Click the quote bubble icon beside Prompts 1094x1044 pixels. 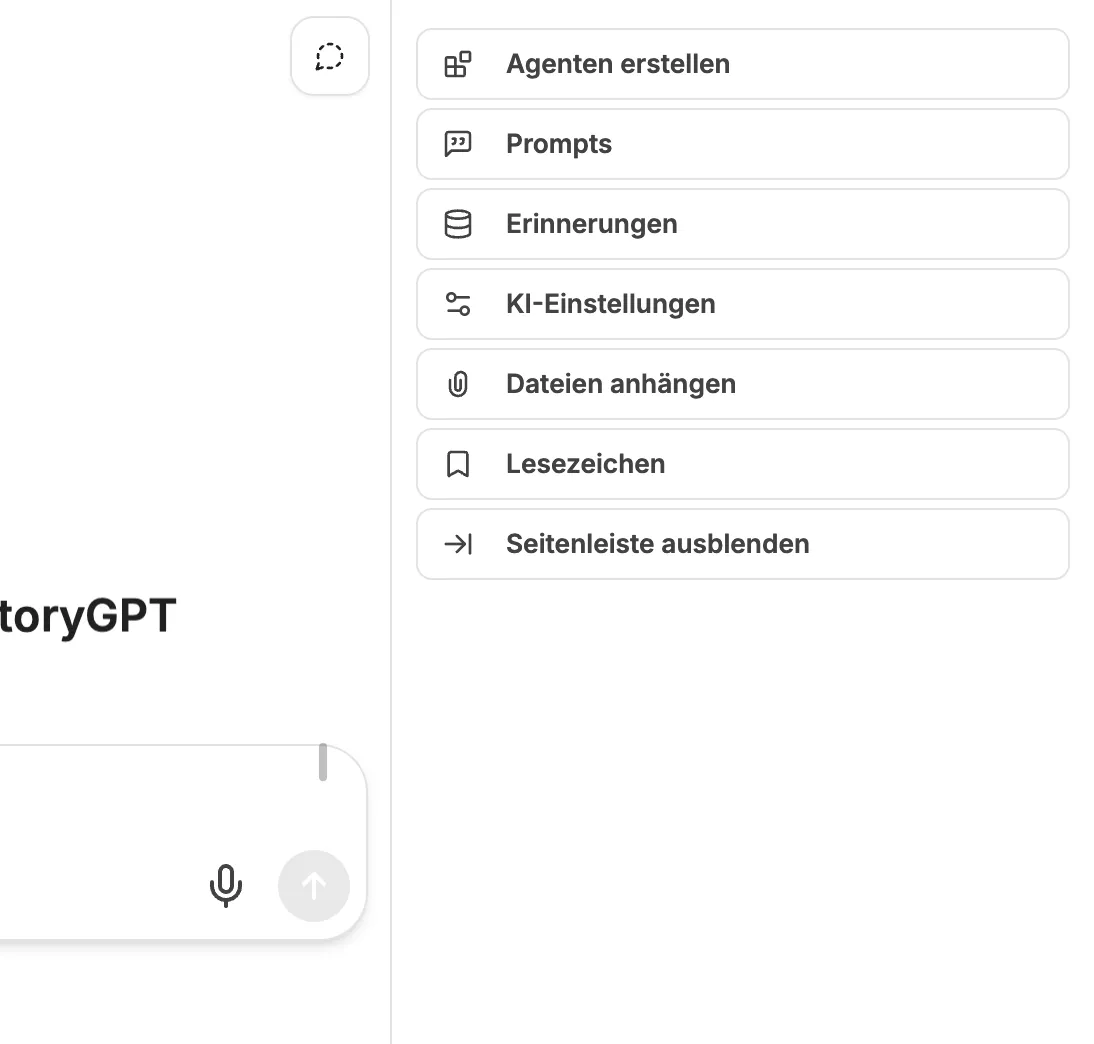458,144
